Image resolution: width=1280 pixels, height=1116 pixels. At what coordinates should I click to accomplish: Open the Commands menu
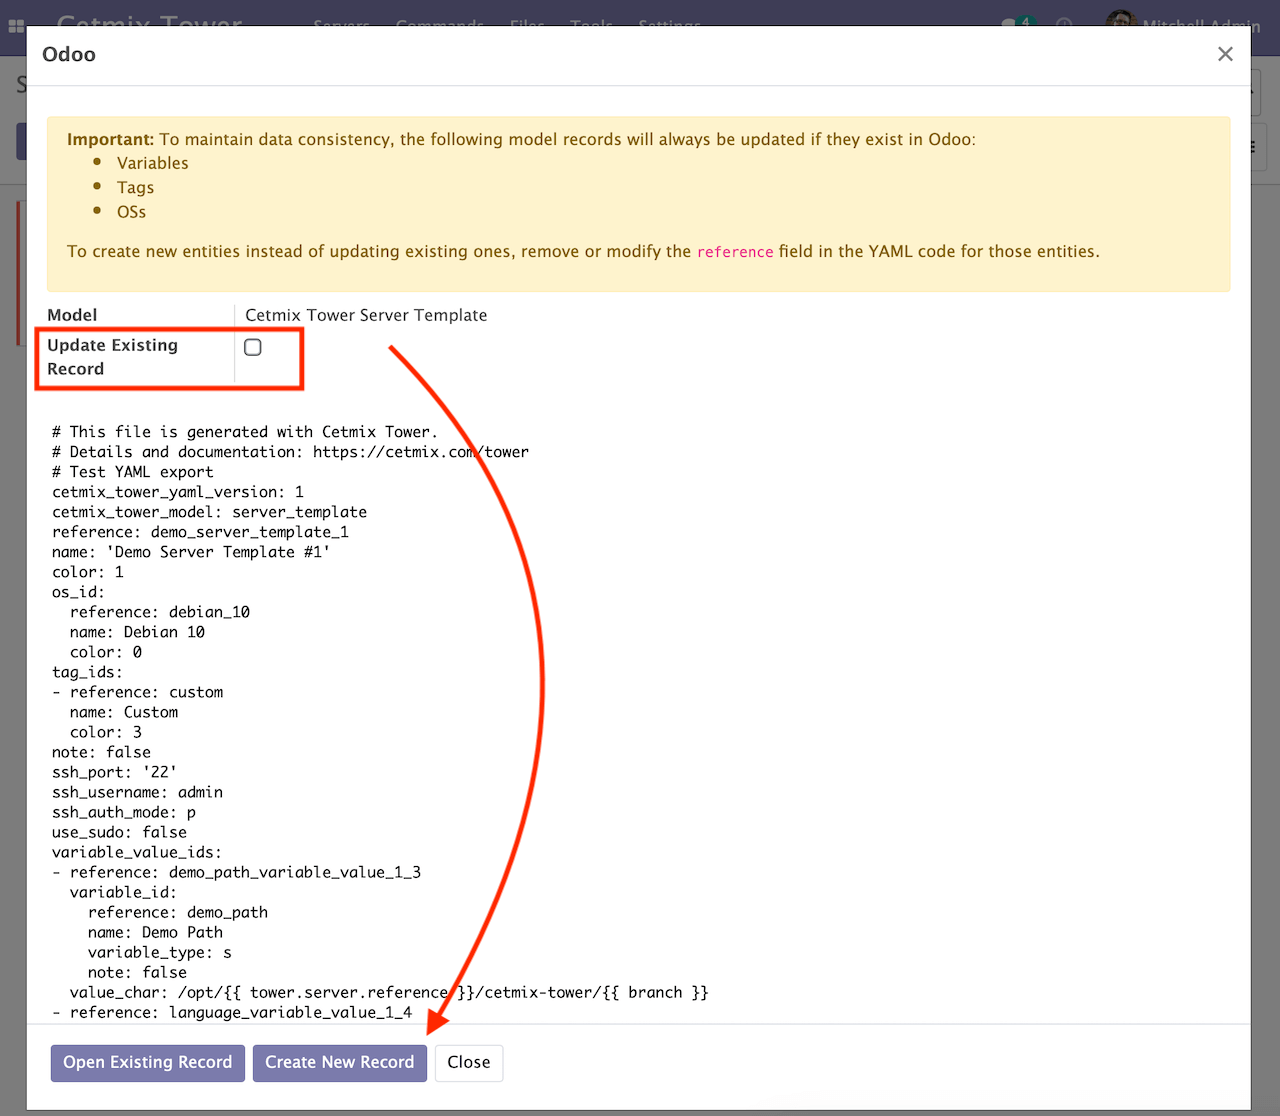[x=439, y=22]
